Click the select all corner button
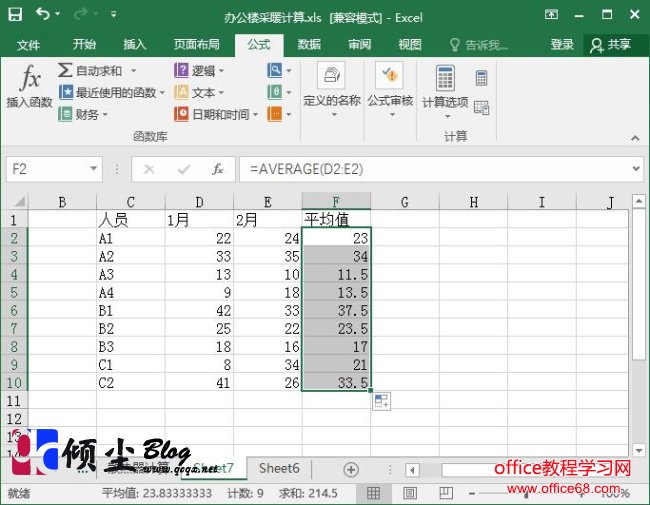The image size is (650, 505). pyautogui.click(x=17, y=202)
